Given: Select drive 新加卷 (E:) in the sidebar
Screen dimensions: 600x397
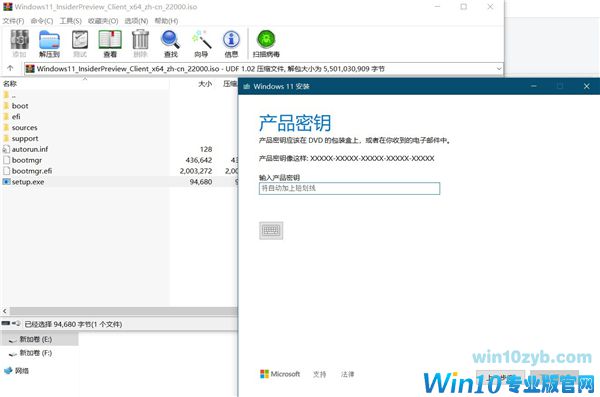Looking at the screenshot, I should (x=36, y=339).
